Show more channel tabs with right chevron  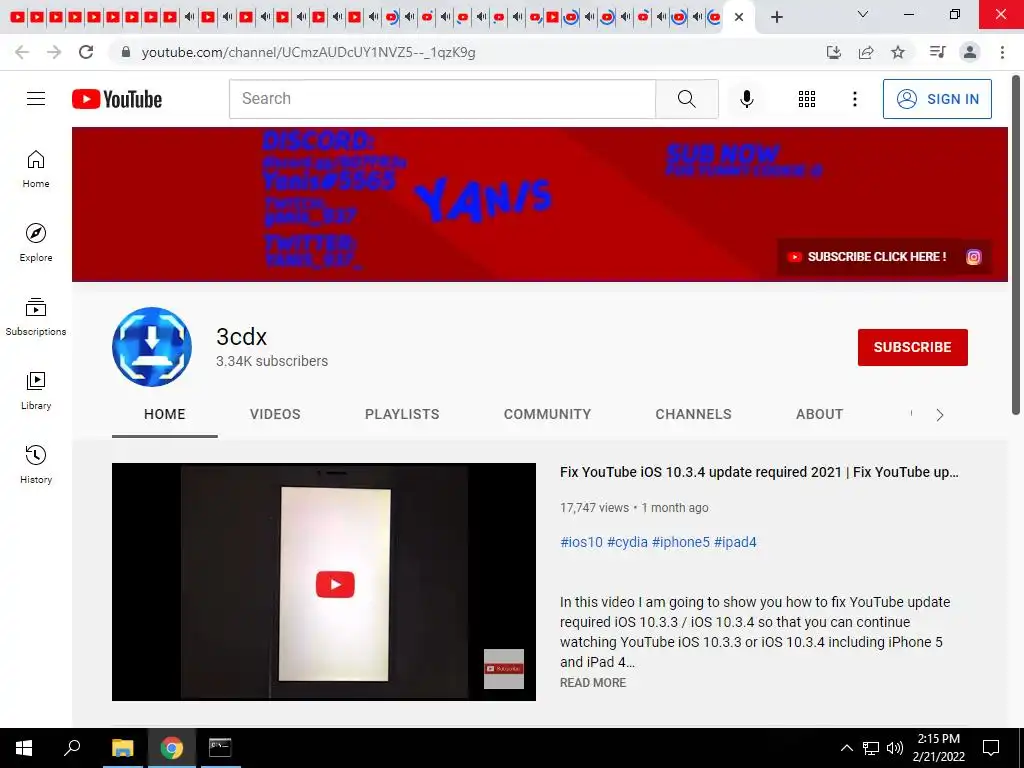940,415
